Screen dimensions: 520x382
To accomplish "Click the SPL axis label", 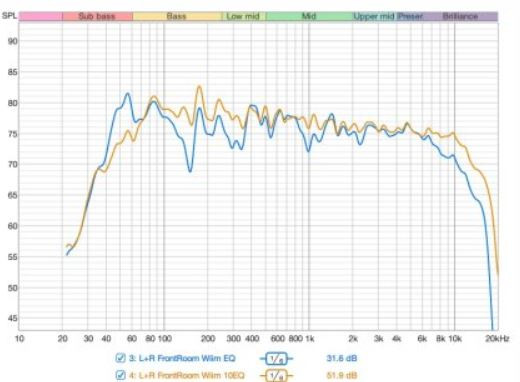I will tap(9, 16).
